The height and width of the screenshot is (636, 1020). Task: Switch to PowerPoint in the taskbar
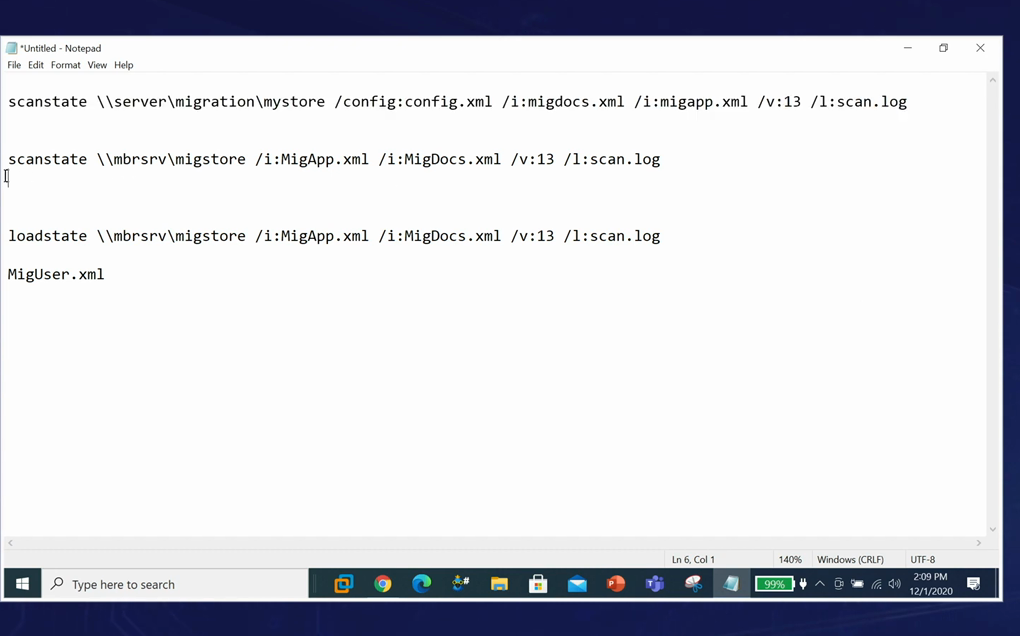(616, 584)
